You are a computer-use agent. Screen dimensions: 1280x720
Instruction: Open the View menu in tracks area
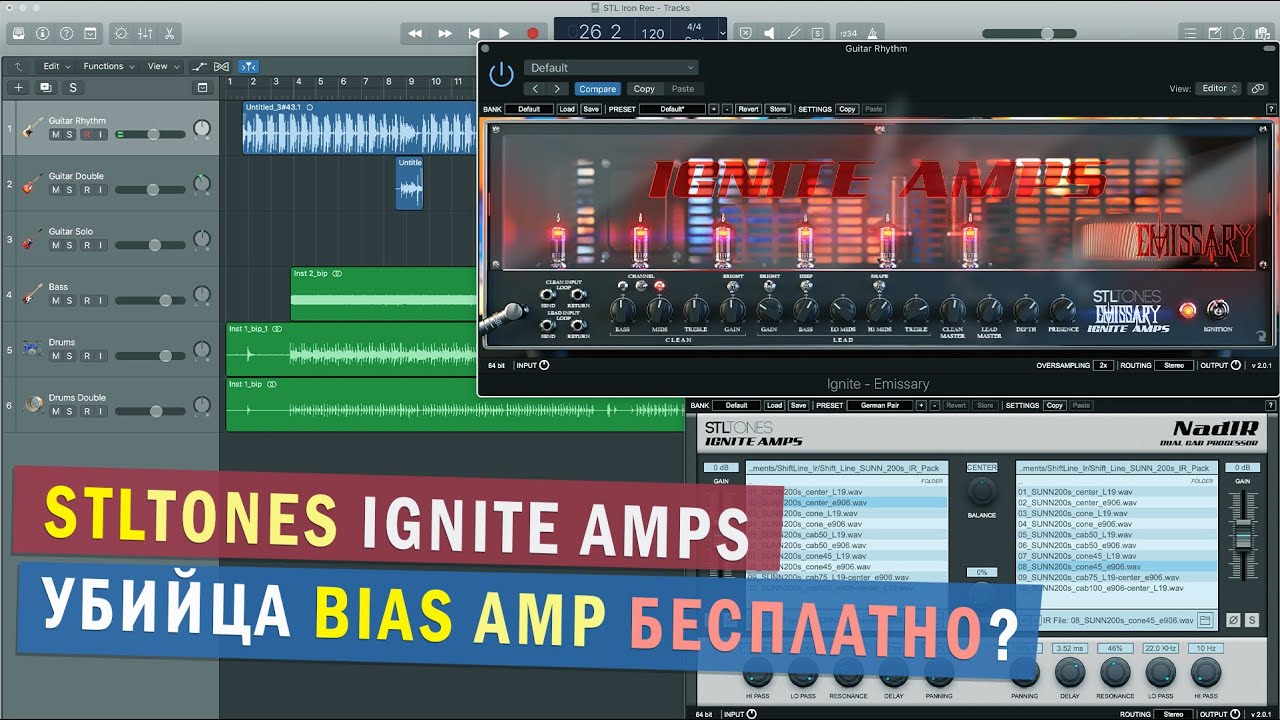click(x=162, y=67)
